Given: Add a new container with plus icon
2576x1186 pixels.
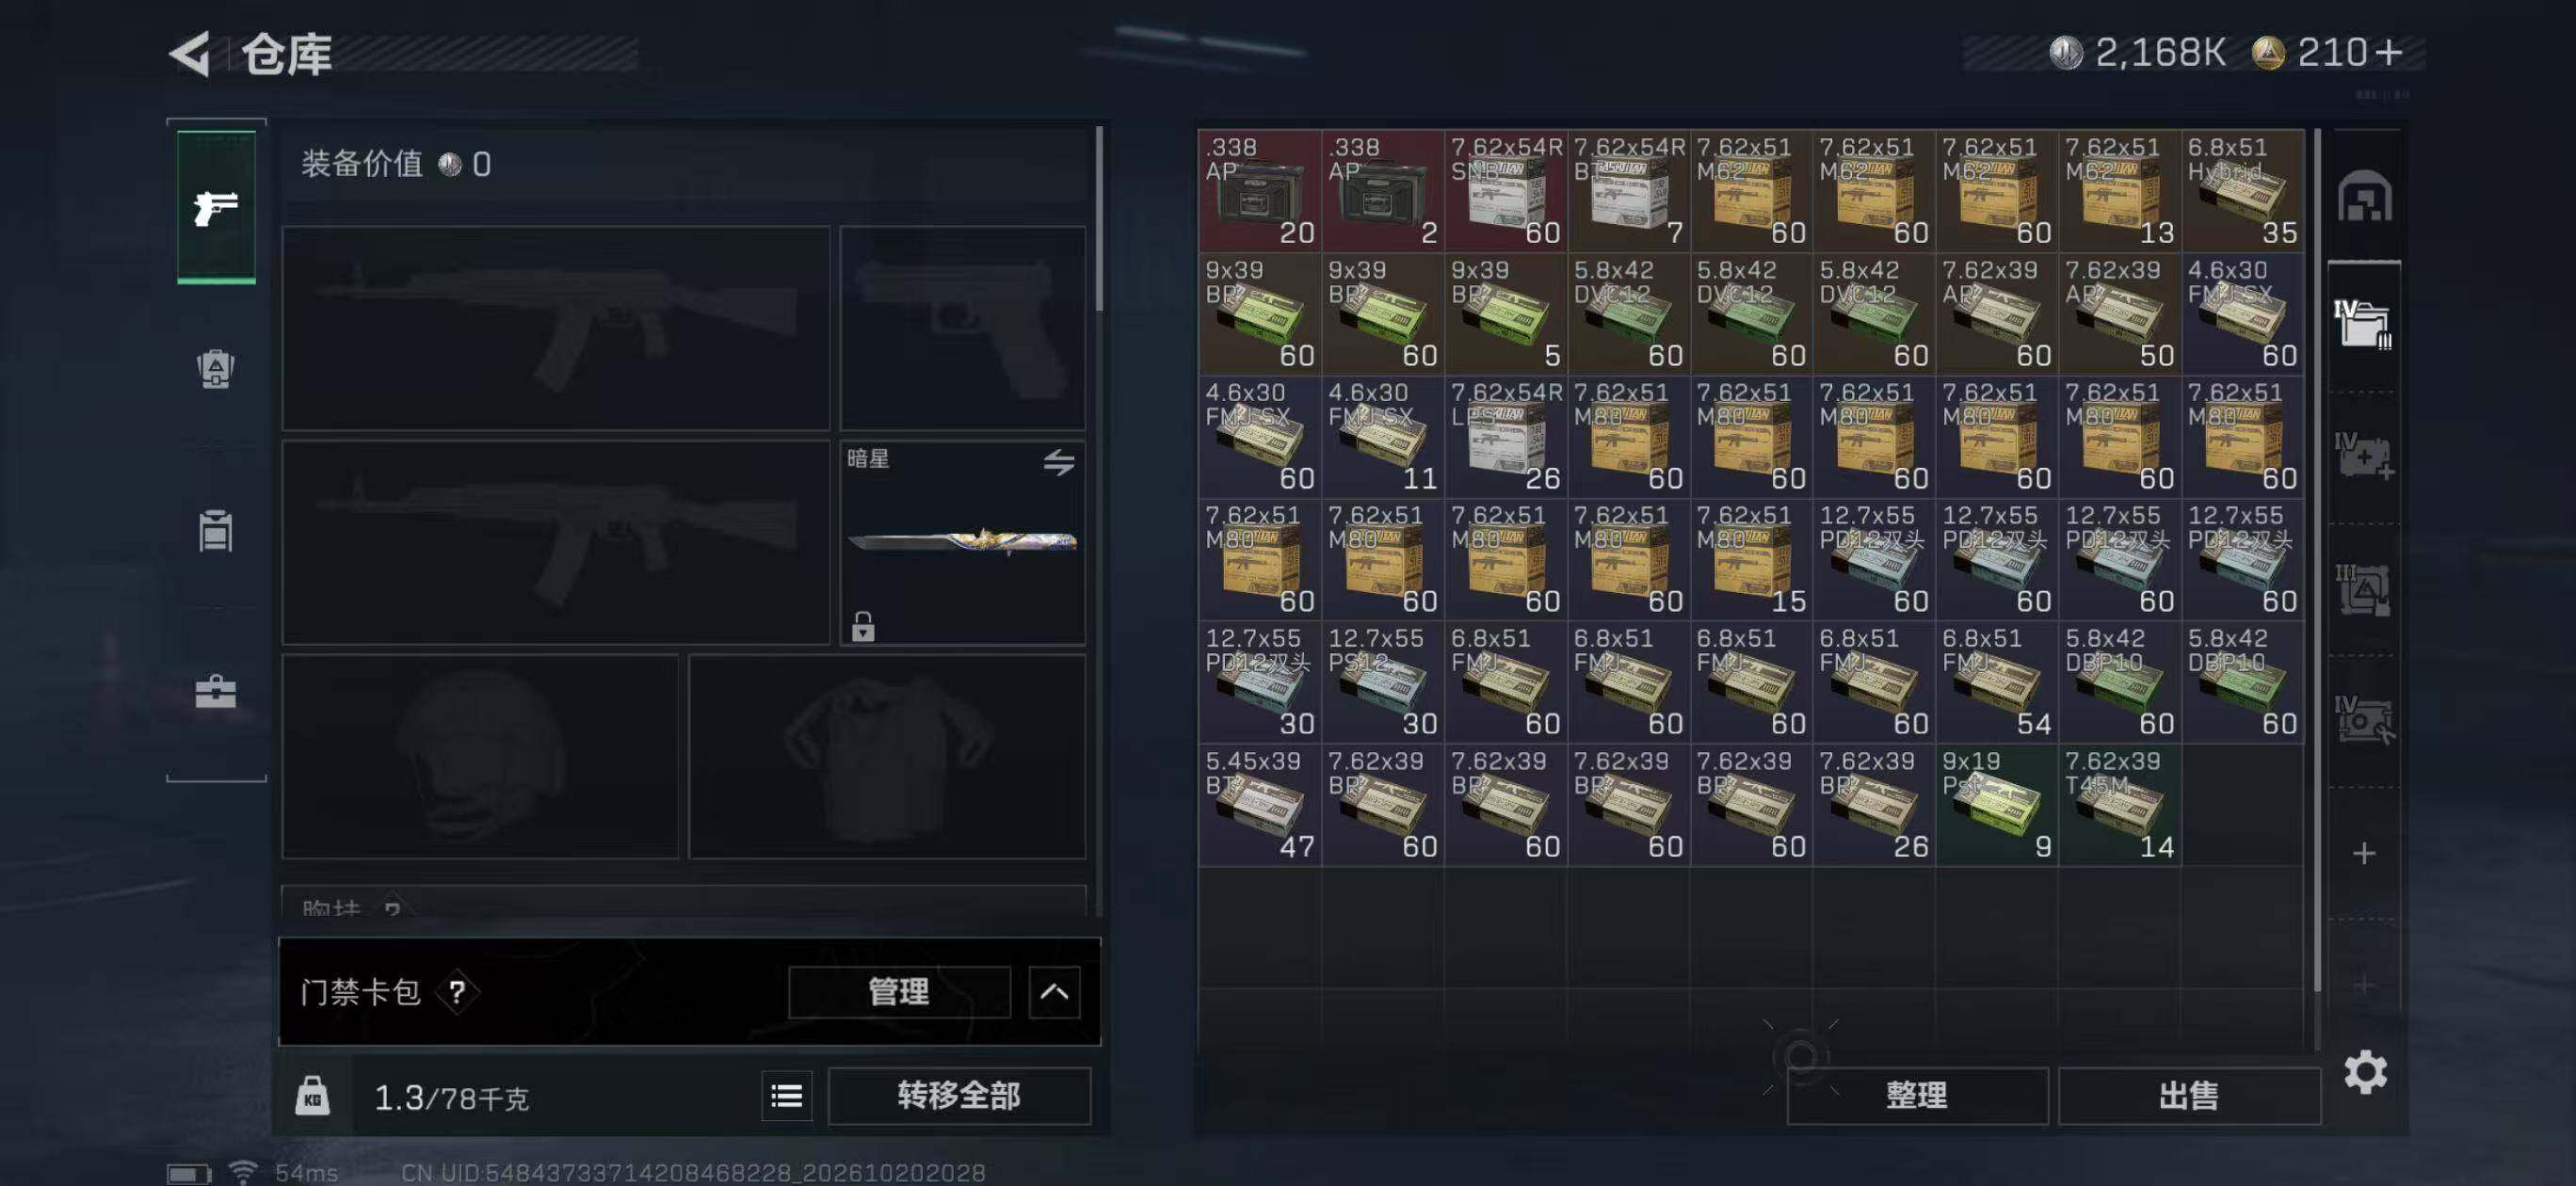Looking at the screenshot, I should (2364, 853).
